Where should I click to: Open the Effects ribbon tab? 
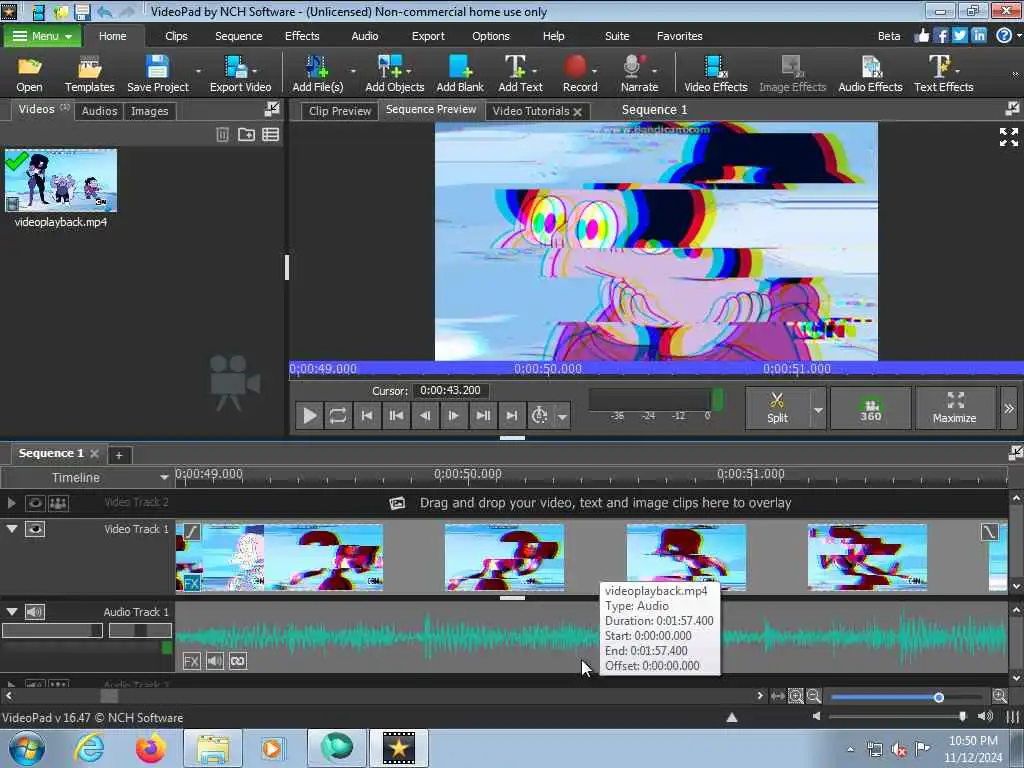pos(302,36)
